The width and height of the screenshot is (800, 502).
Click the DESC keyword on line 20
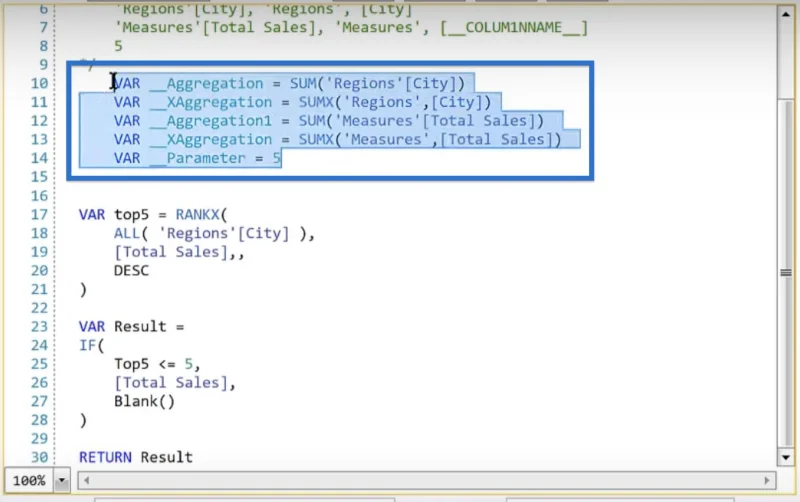pyautogui.click(x=131, y=270)
